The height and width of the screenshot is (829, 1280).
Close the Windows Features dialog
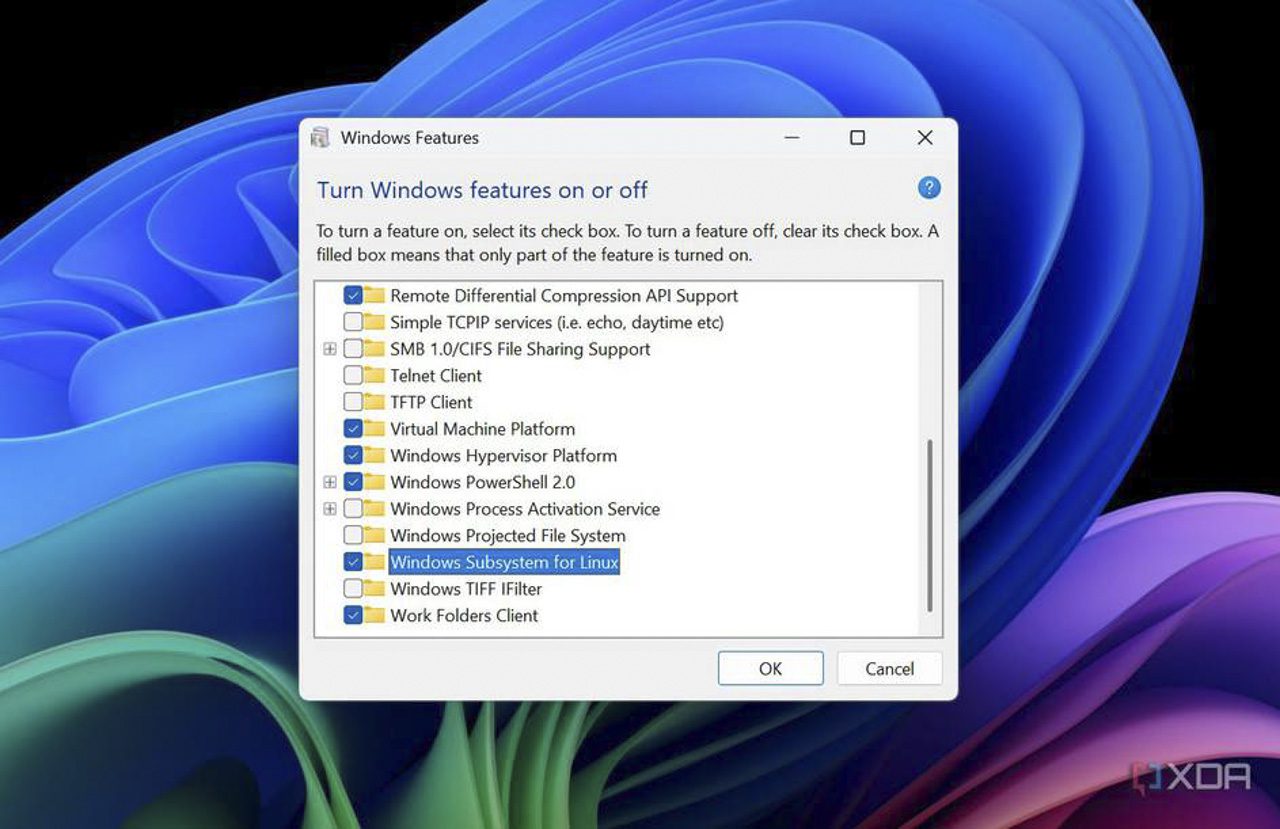coord(925,138)
